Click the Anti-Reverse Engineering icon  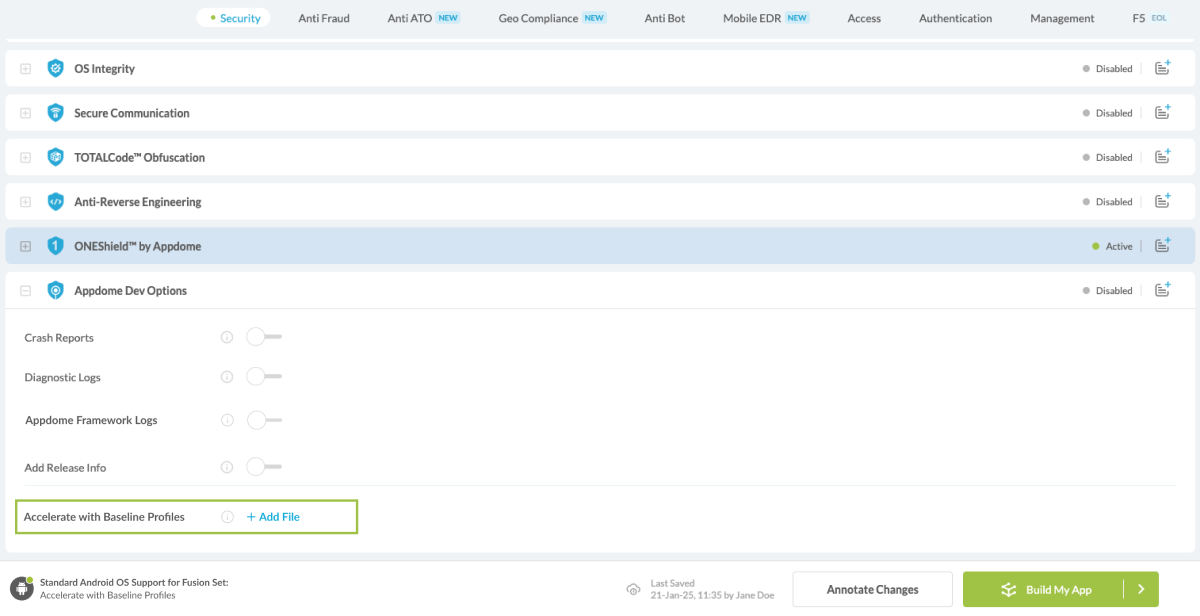tap(56, 201)
